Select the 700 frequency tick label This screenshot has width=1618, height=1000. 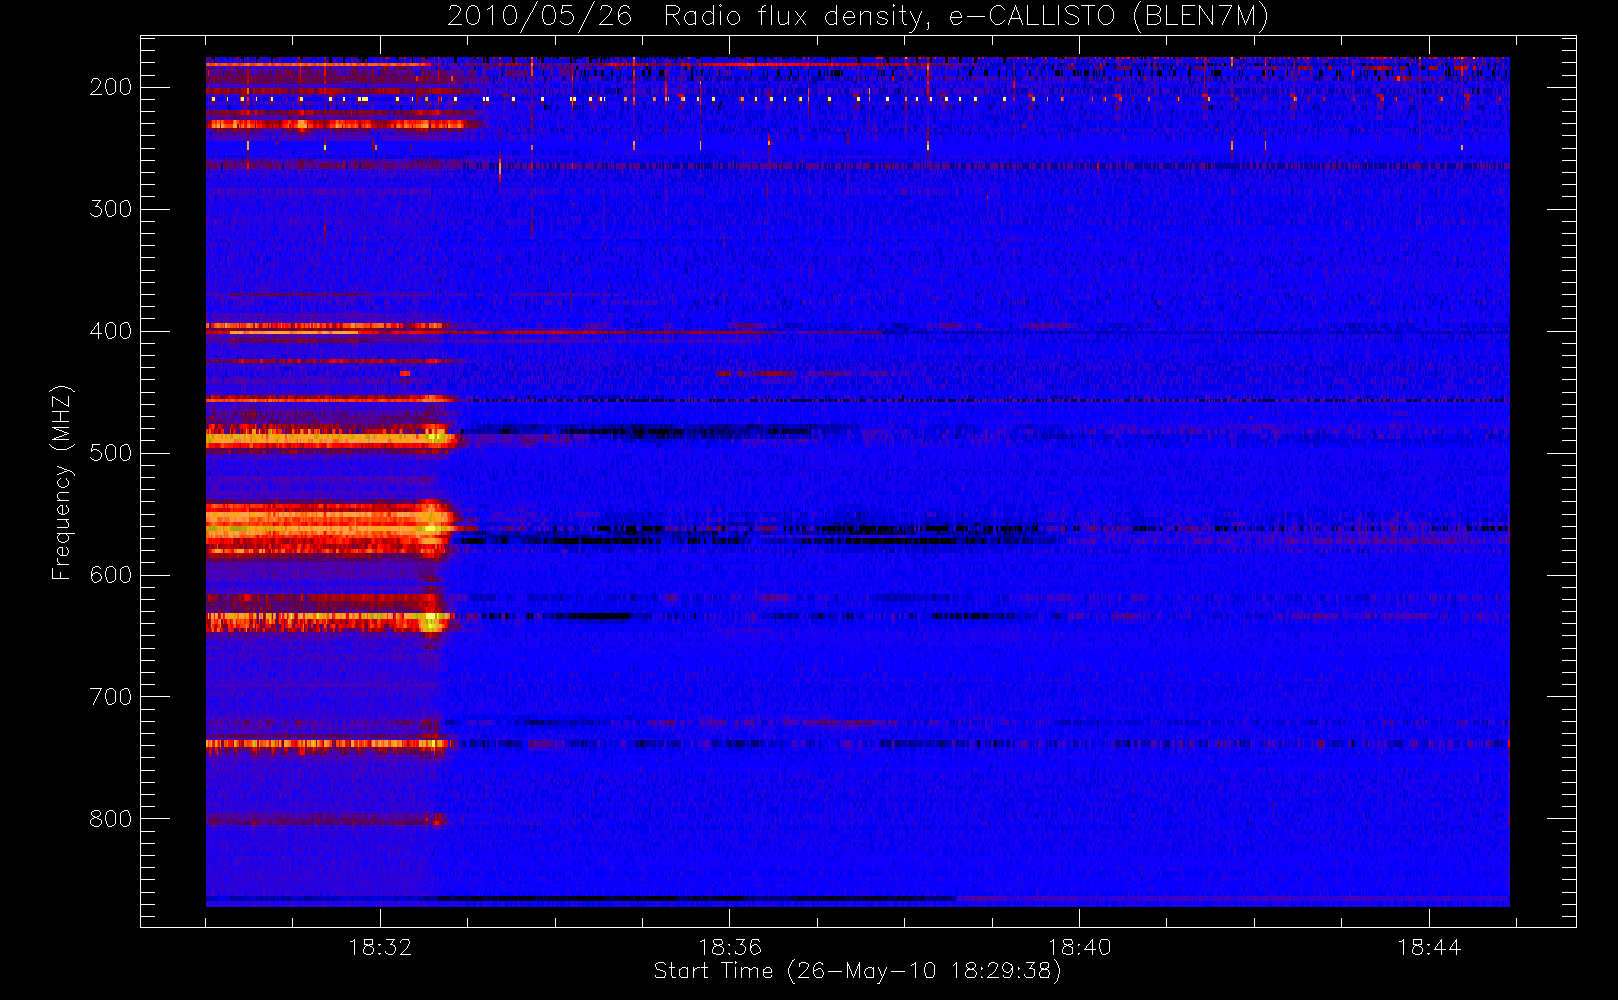click(x=111, y=697)
